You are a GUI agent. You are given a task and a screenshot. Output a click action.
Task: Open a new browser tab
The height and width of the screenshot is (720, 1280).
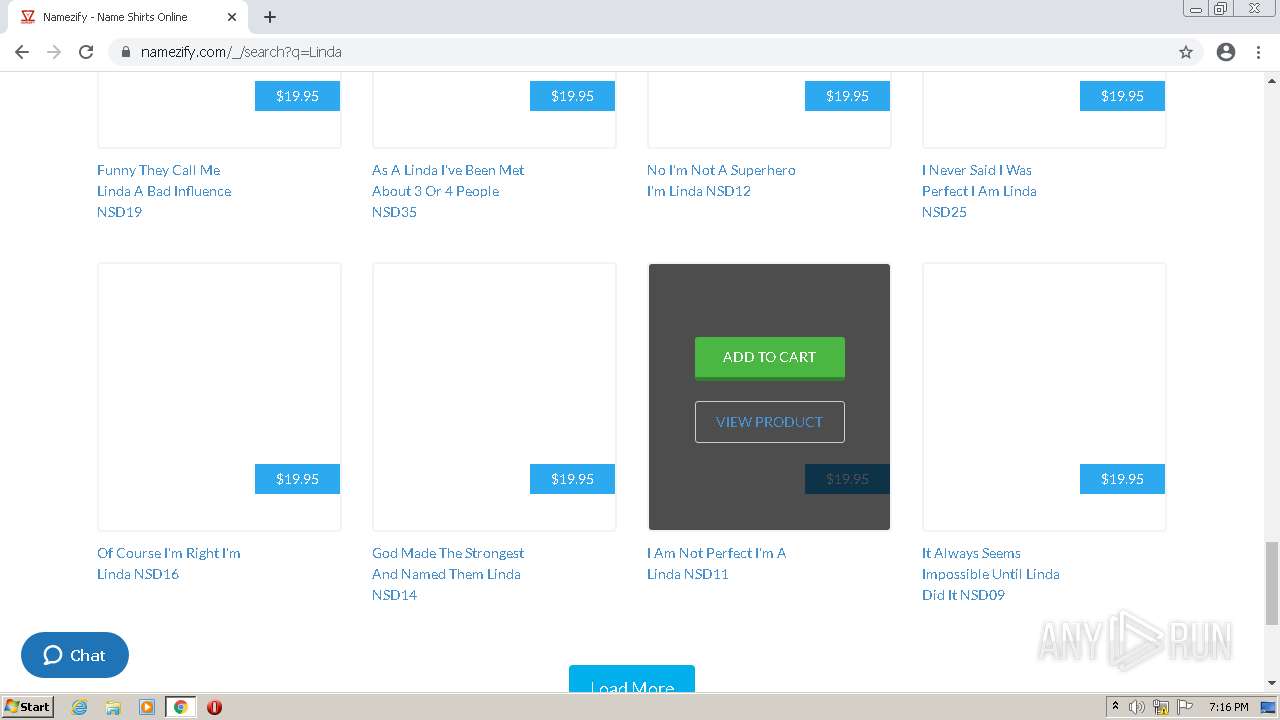point(270,17)
